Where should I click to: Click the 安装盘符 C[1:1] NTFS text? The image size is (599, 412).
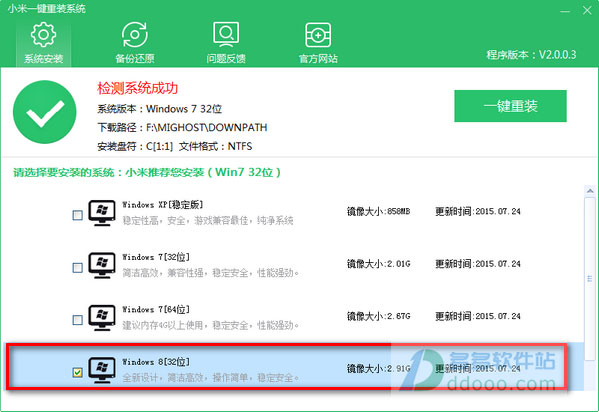pyautogui.click(x=175, y=146)
